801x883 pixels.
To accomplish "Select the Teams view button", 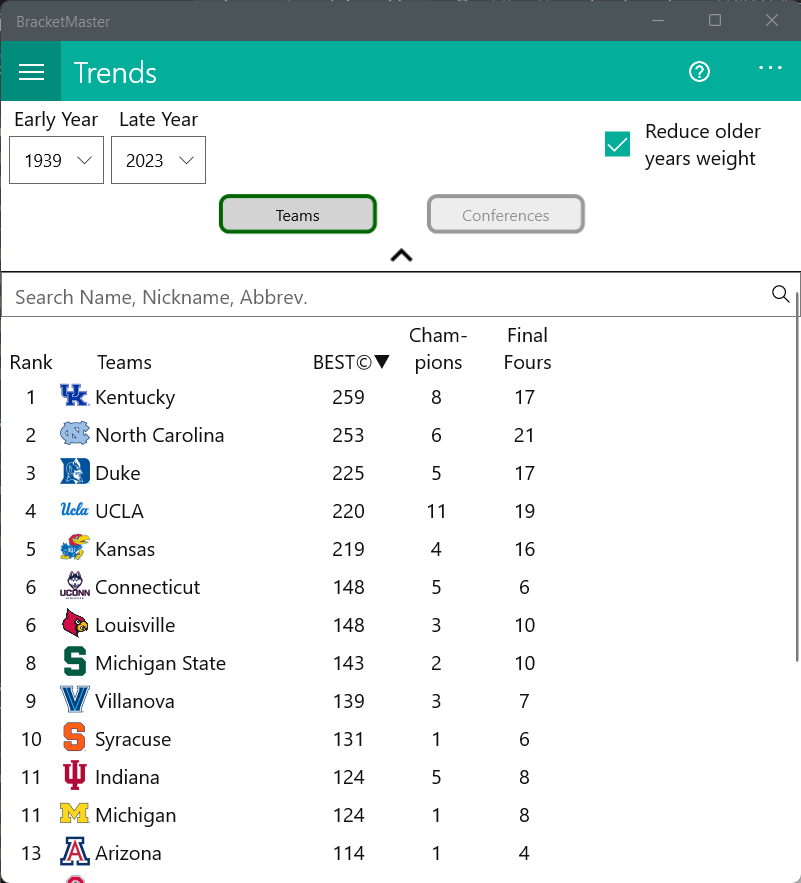I will [297, 215].
